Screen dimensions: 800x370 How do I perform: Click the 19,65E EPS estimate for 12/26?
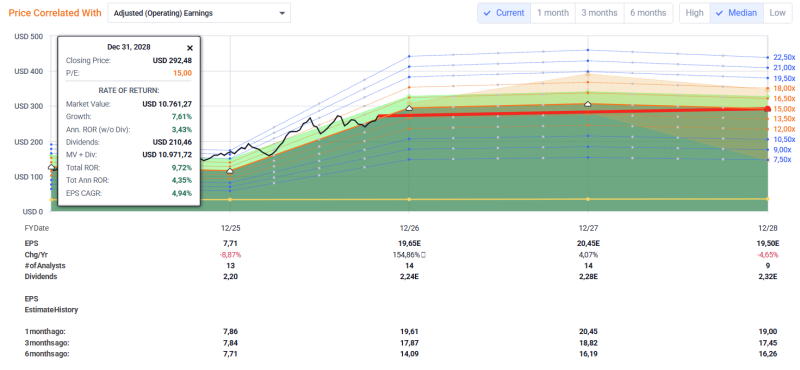[x=409, y=243]
